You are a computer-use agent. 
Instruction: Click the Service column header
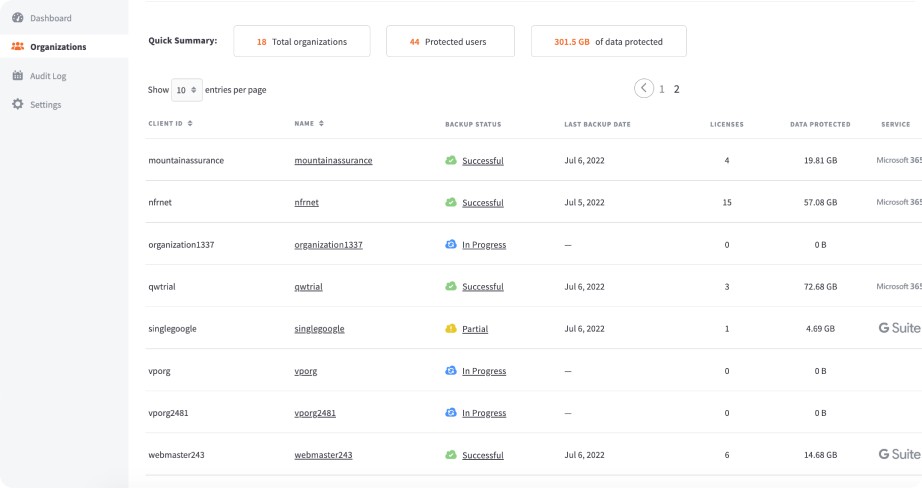point(896,124)
